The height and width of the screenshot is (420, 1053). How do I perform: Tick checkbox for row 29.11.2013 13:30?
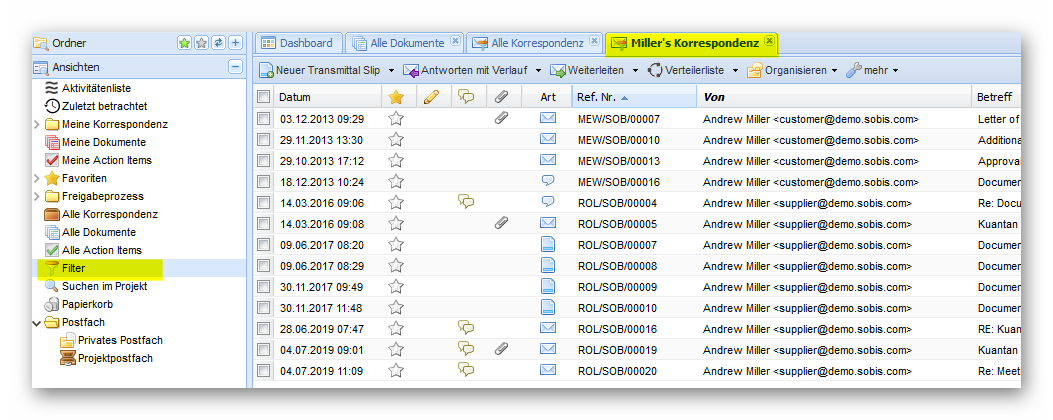pos(264,140)
